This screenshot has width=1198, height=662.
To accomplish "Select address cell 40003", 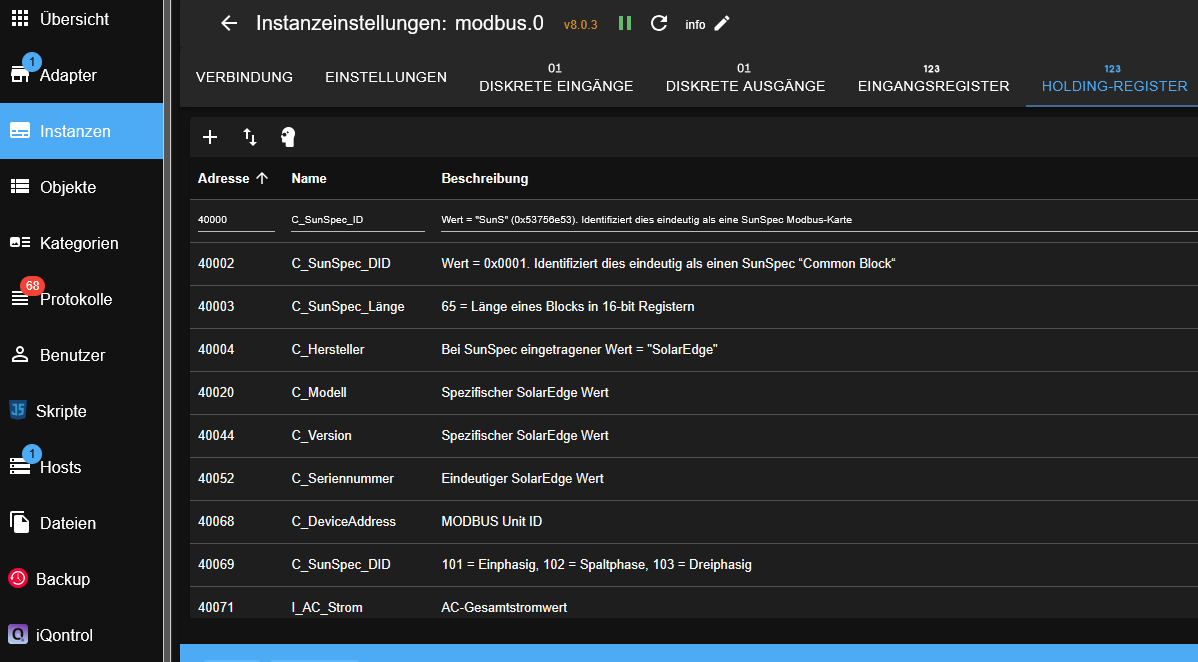I will pos(216,307).
